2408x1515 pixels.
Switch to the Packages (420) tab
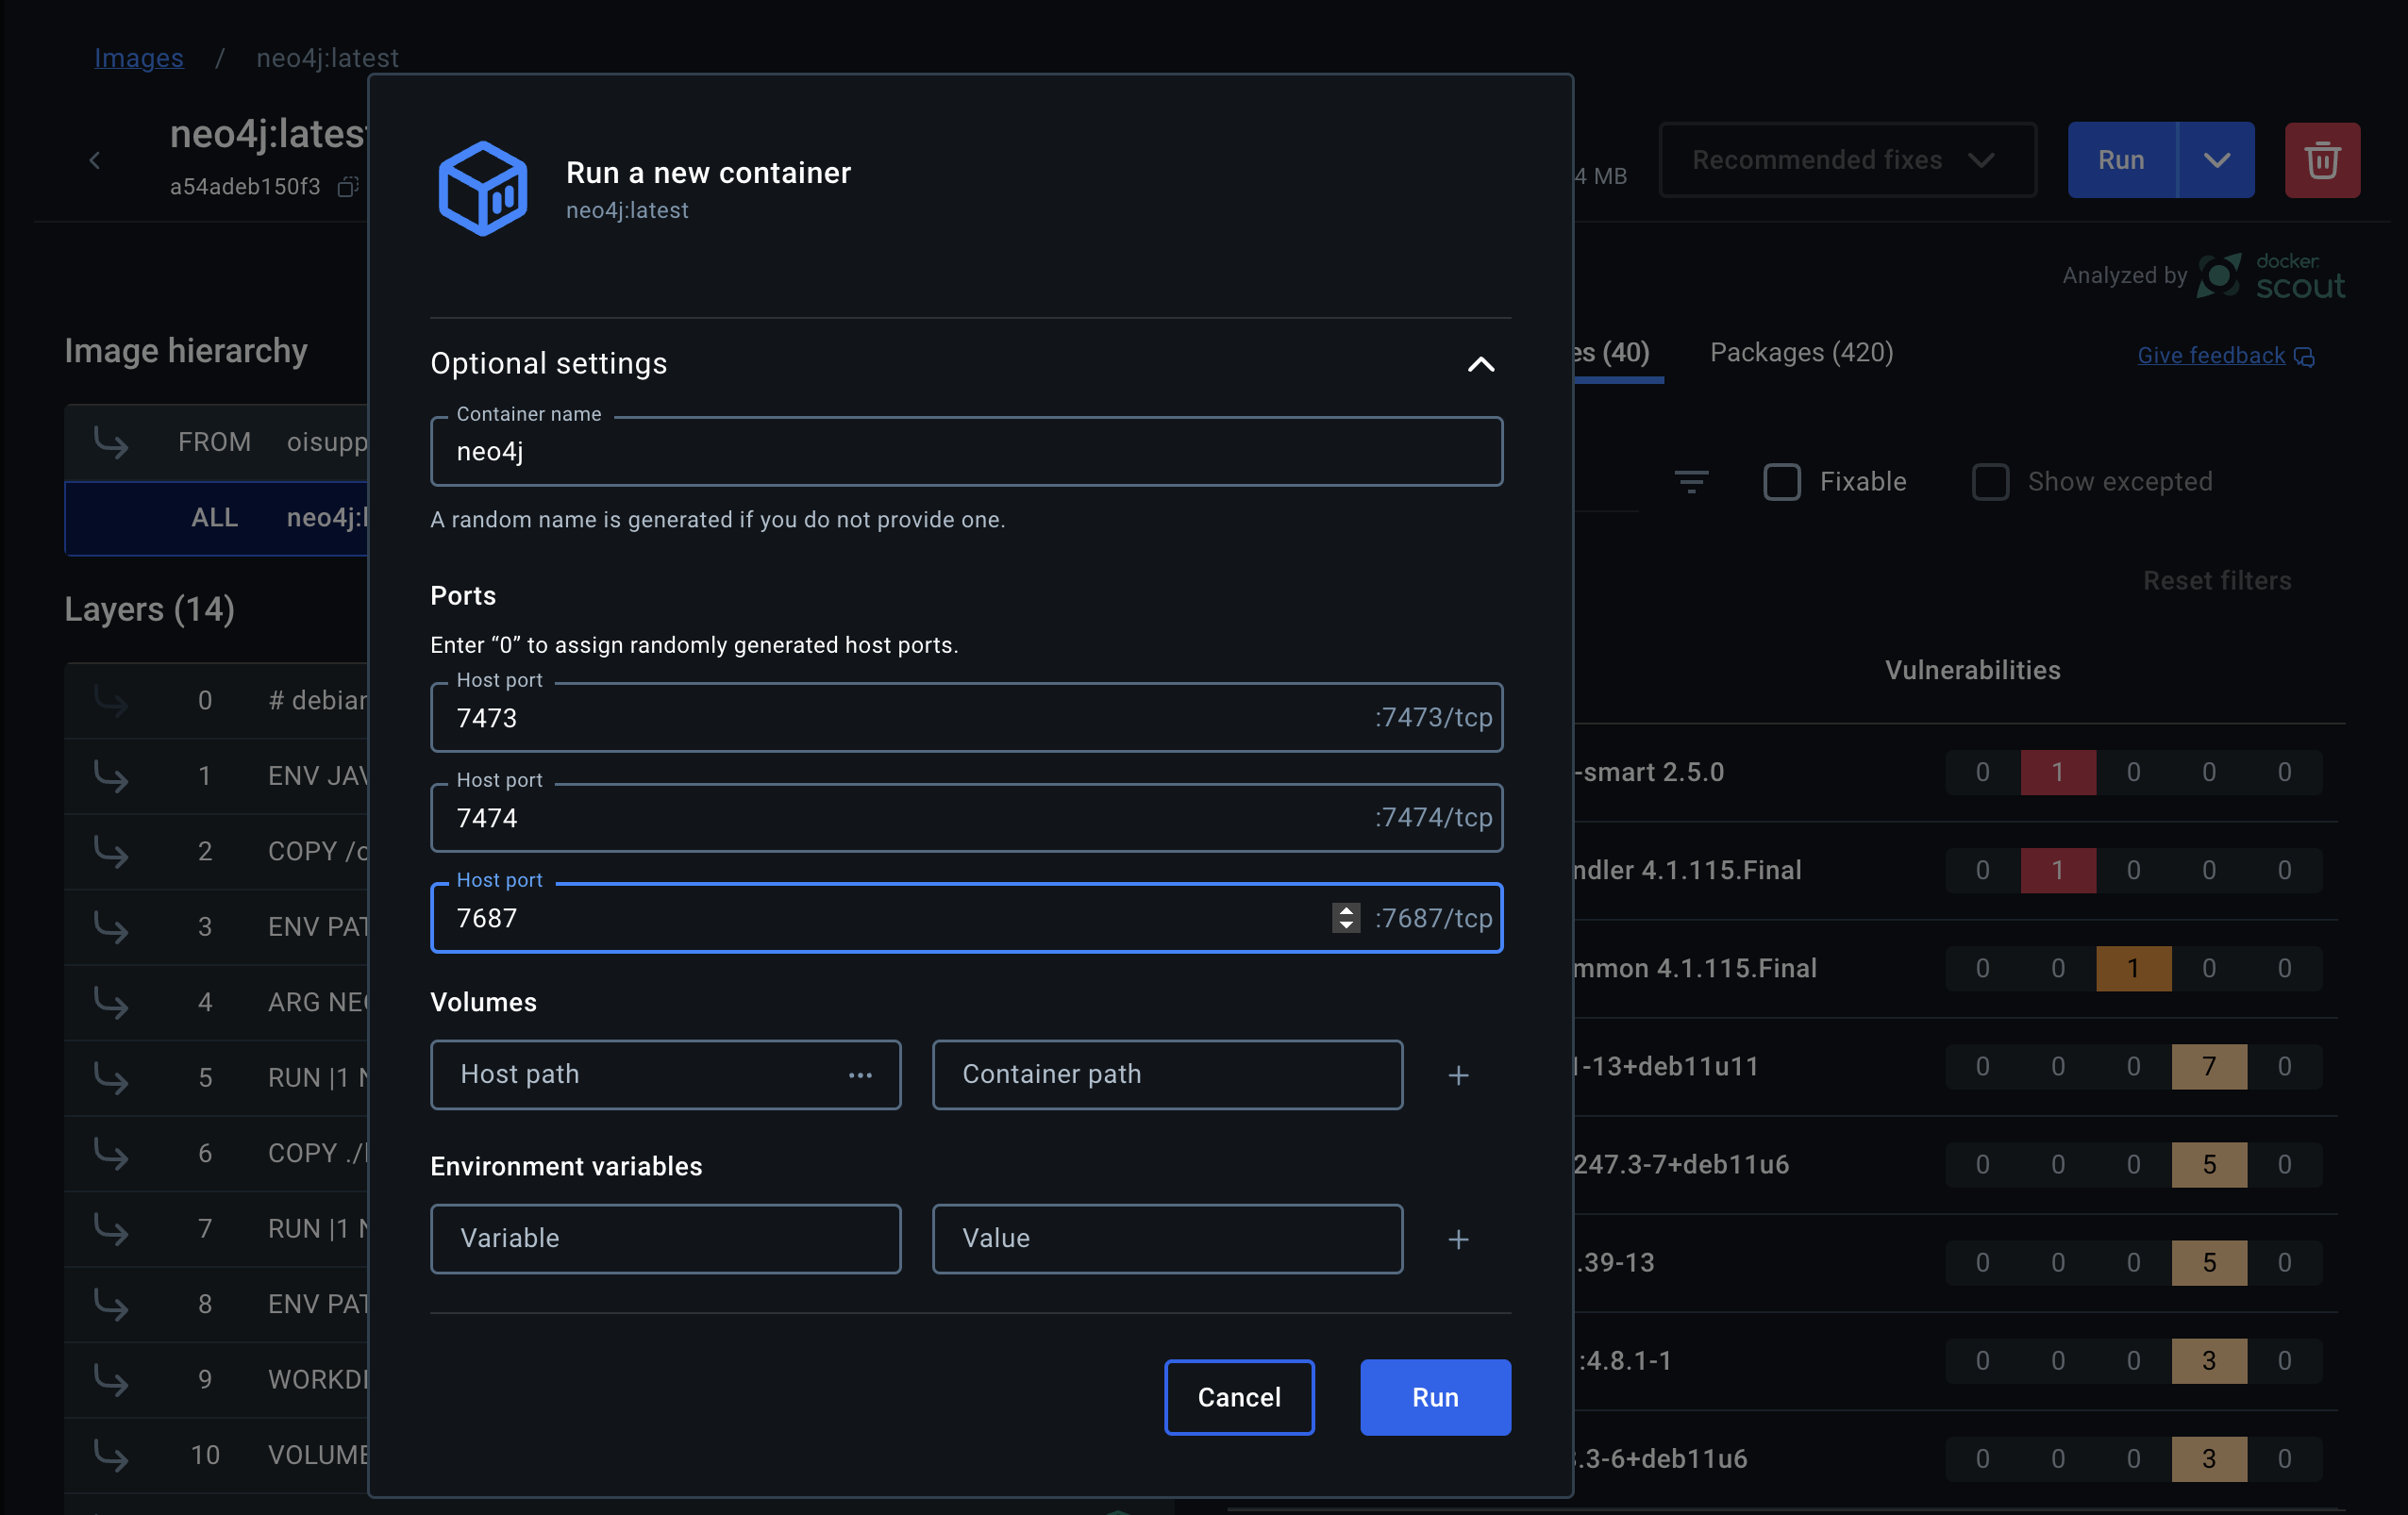(1801, 352)
